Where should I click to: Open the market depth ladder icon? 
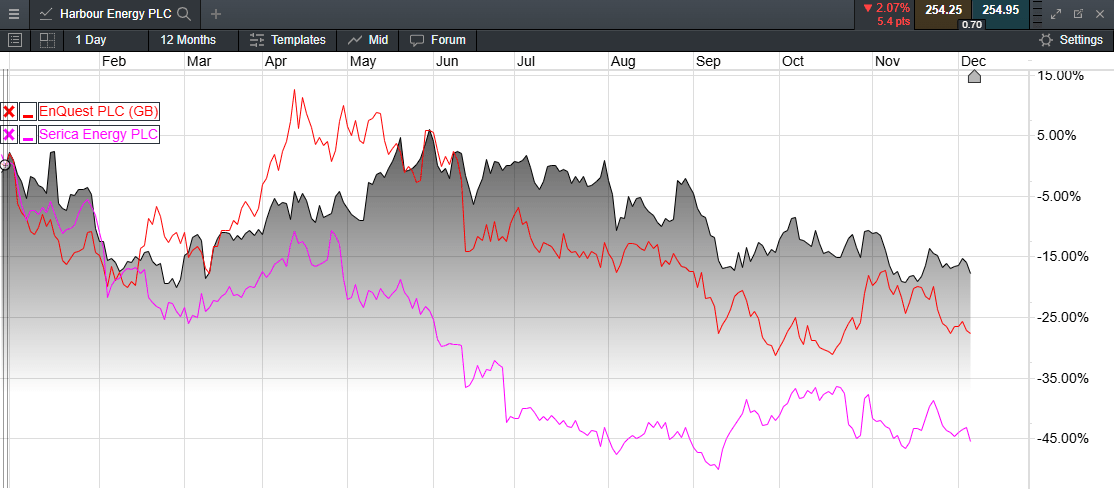[1037, 13]
